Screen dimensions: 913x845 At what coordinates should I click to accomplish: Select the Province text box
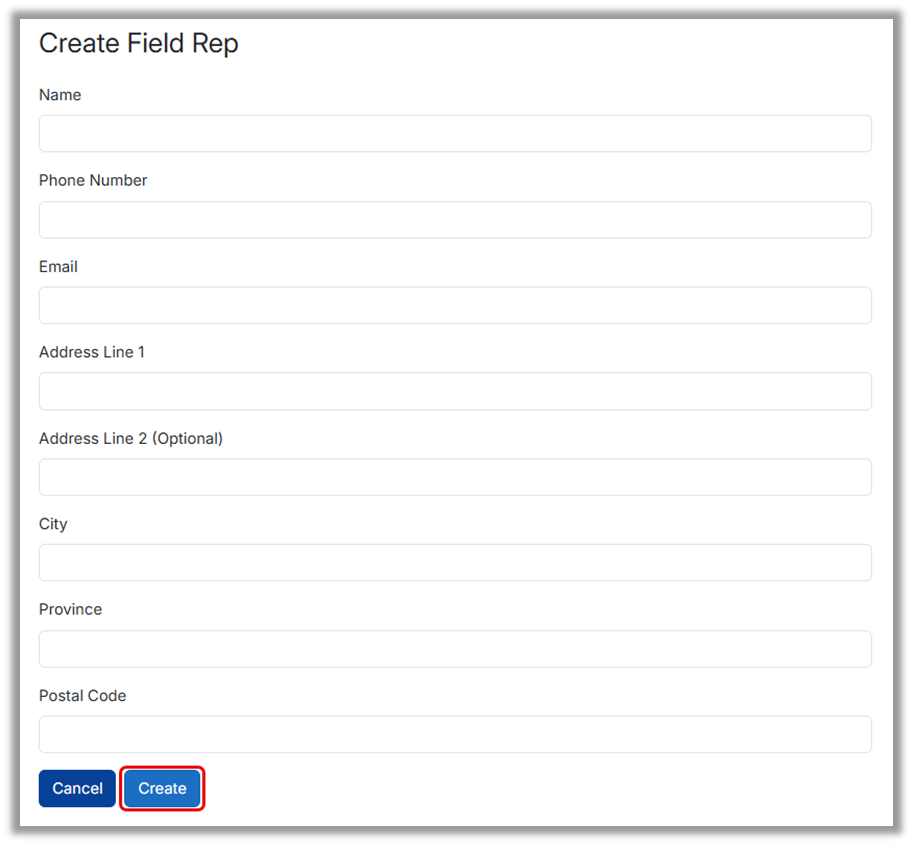[455, 648]
